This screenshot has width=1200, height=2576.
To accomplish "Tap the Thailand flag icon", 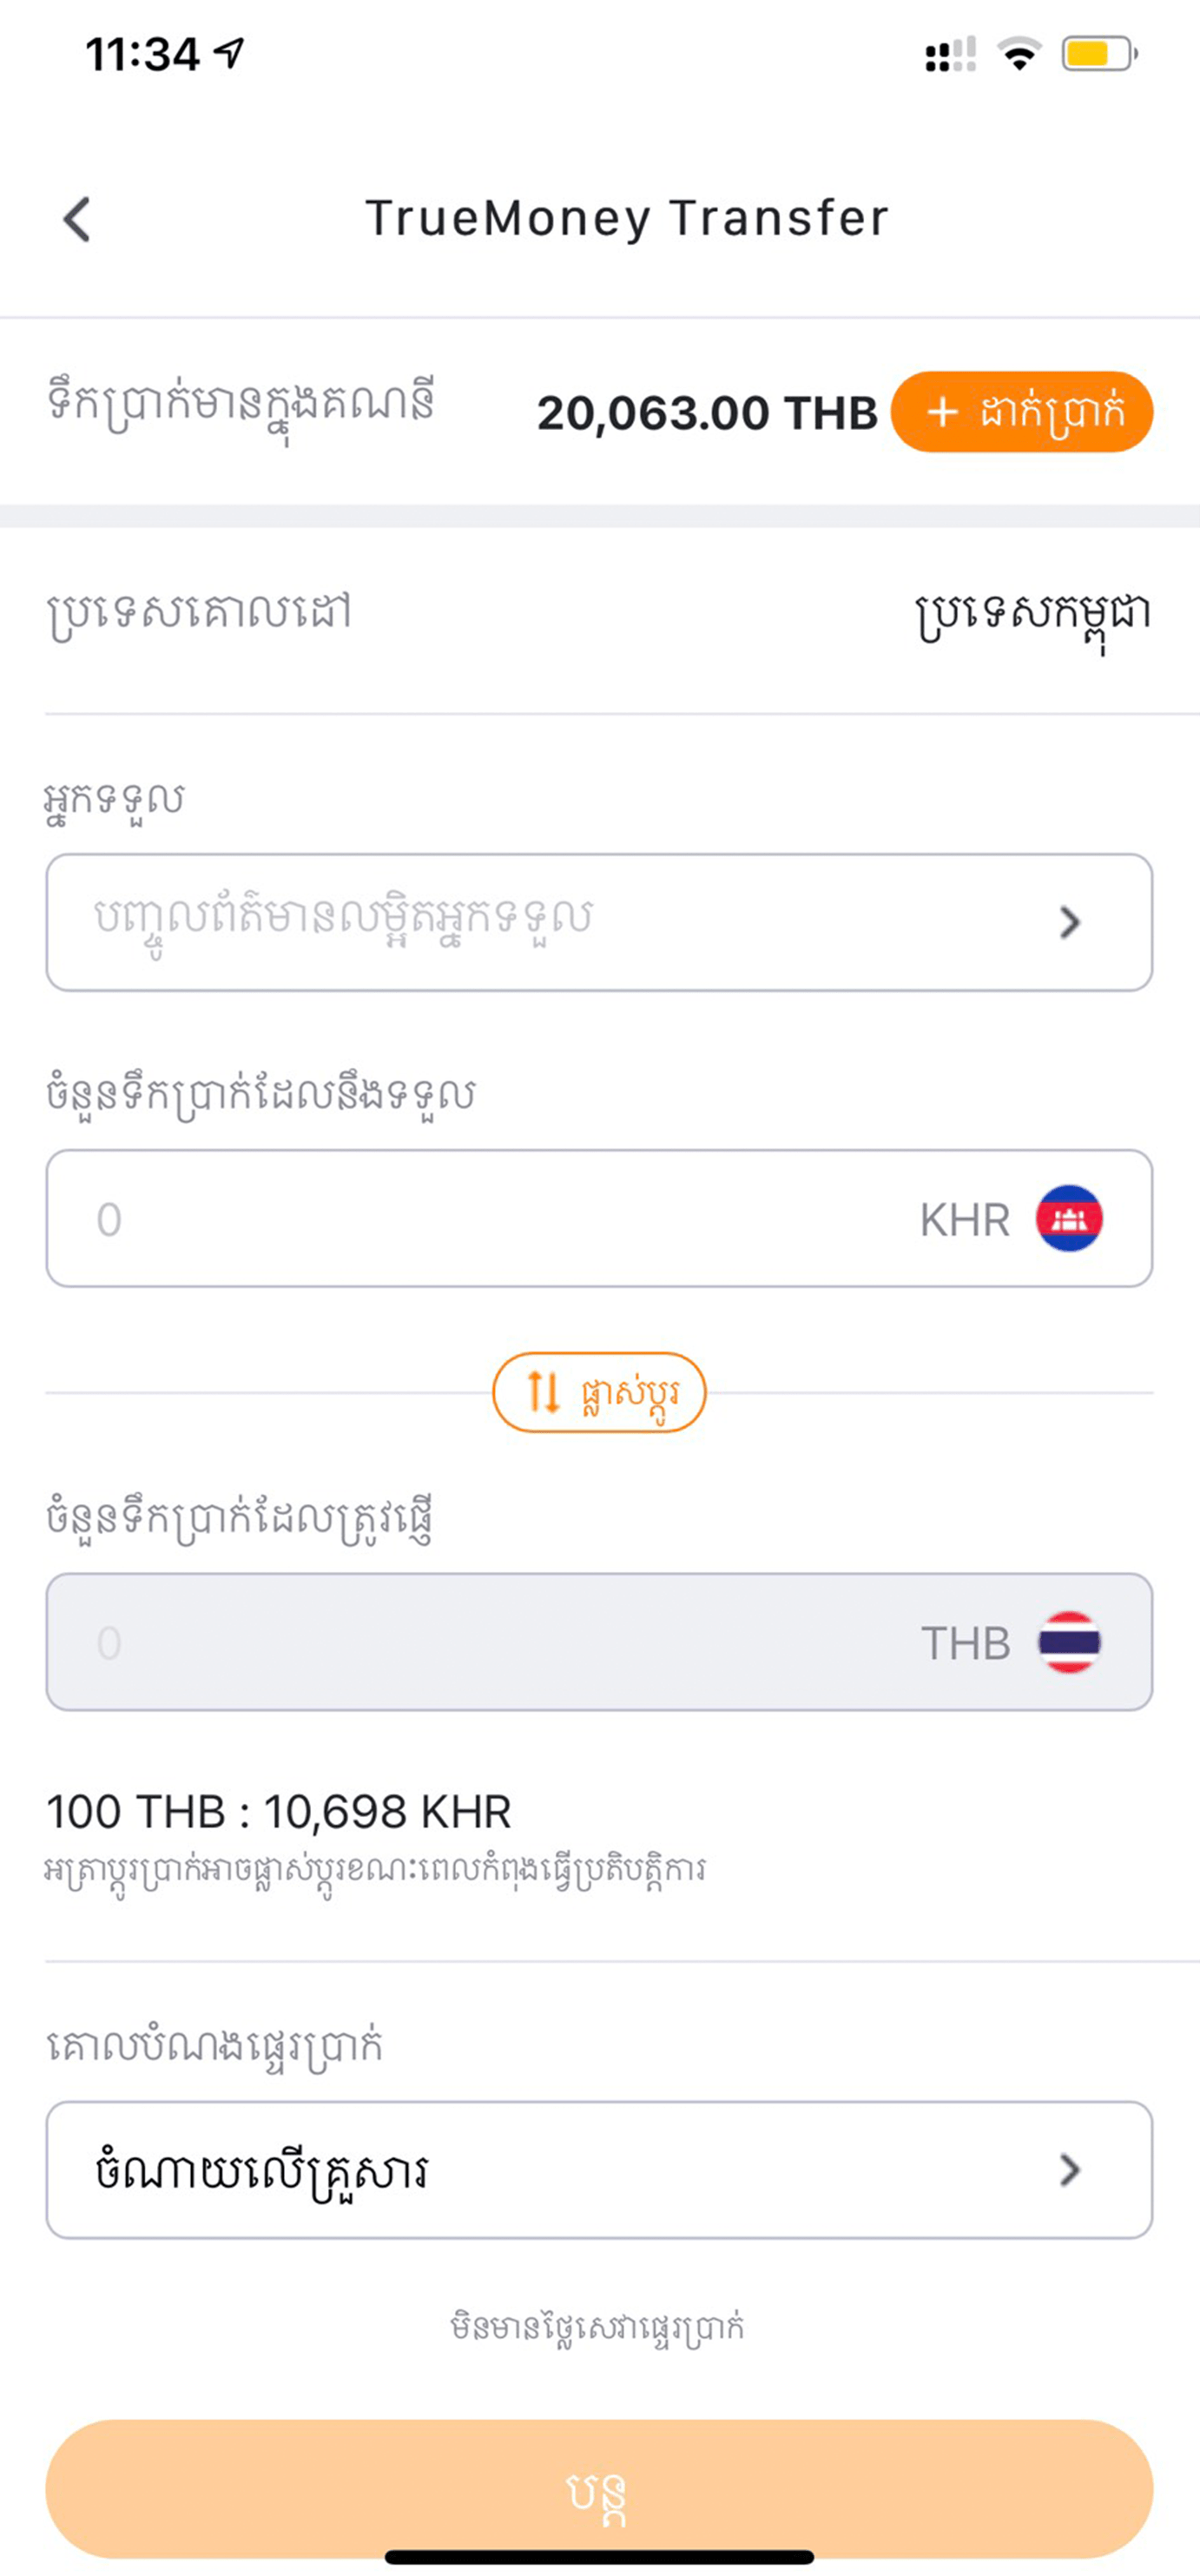I will (1069, 1642).
